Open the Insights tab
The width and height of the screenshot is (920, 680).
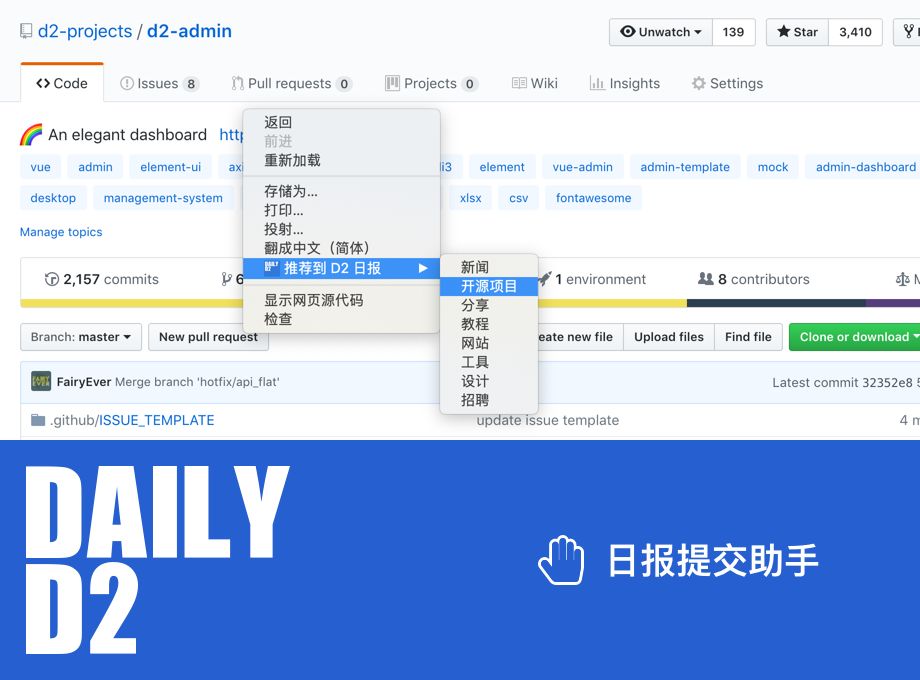(625, 83)
